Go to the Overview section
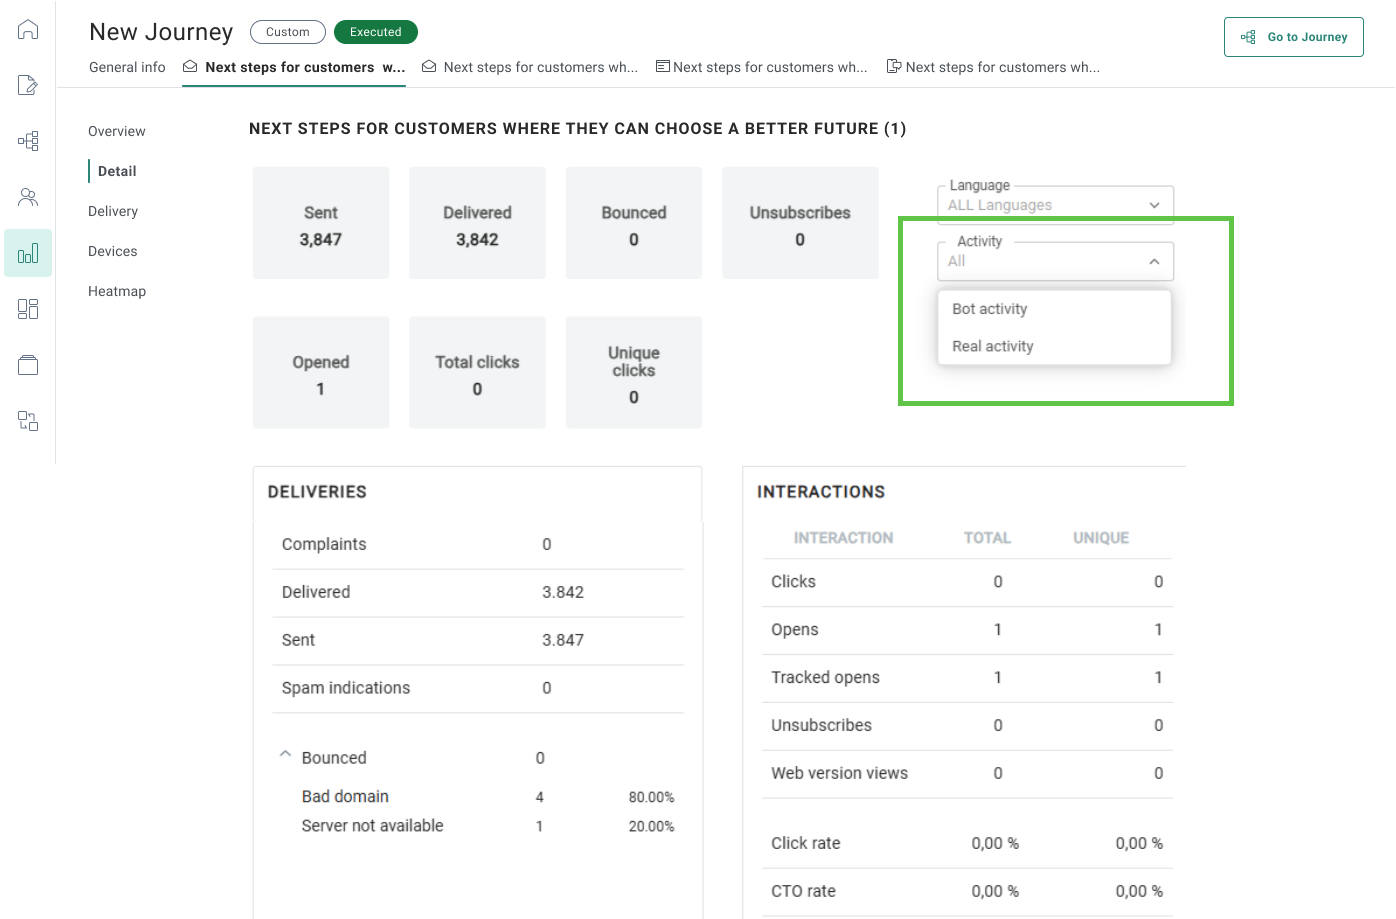 [x=117, y=131]
